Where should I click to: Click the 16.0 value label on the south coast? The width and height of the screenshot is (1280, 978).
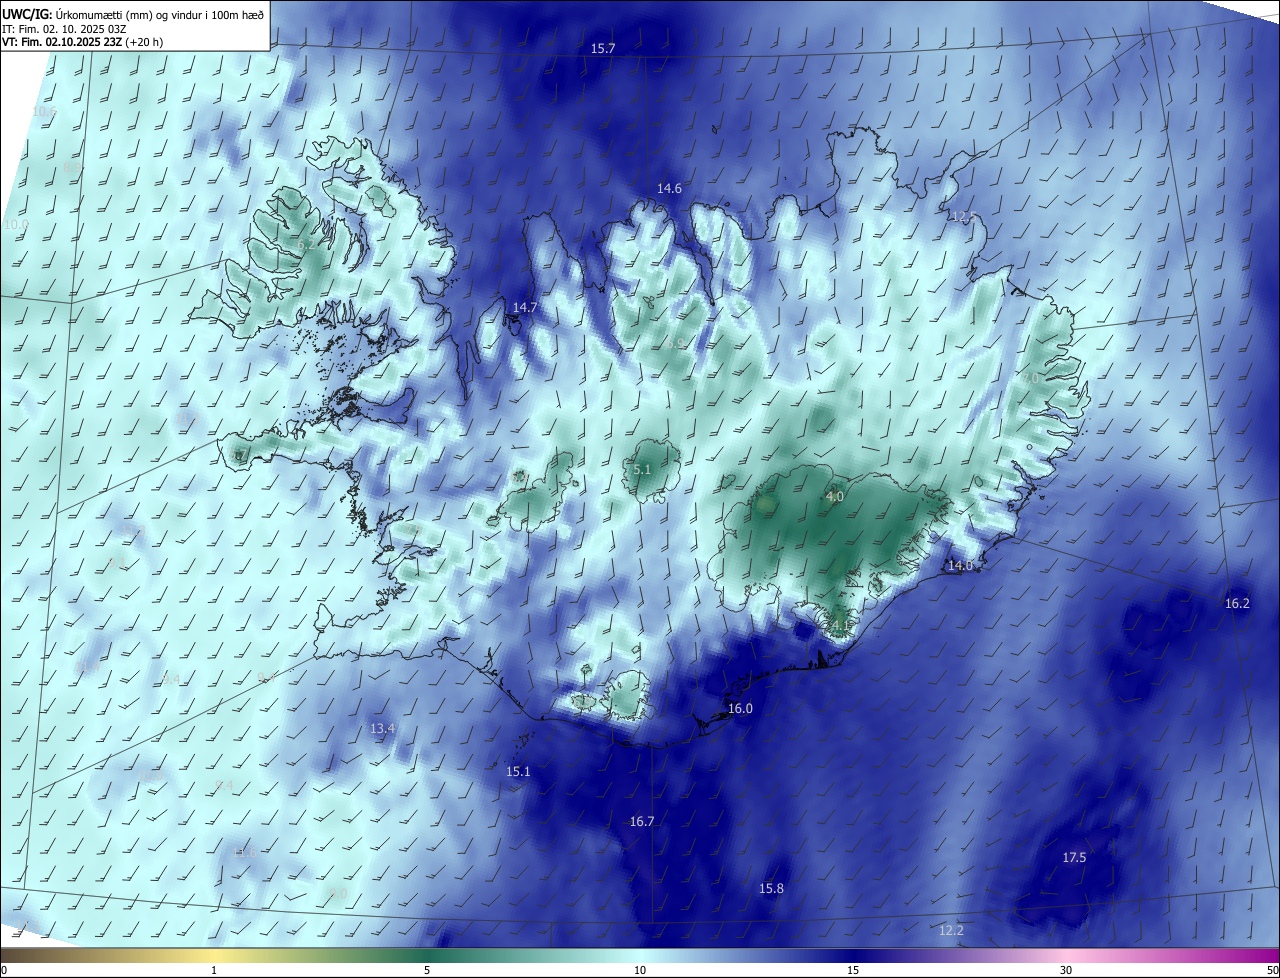(740, 709)
